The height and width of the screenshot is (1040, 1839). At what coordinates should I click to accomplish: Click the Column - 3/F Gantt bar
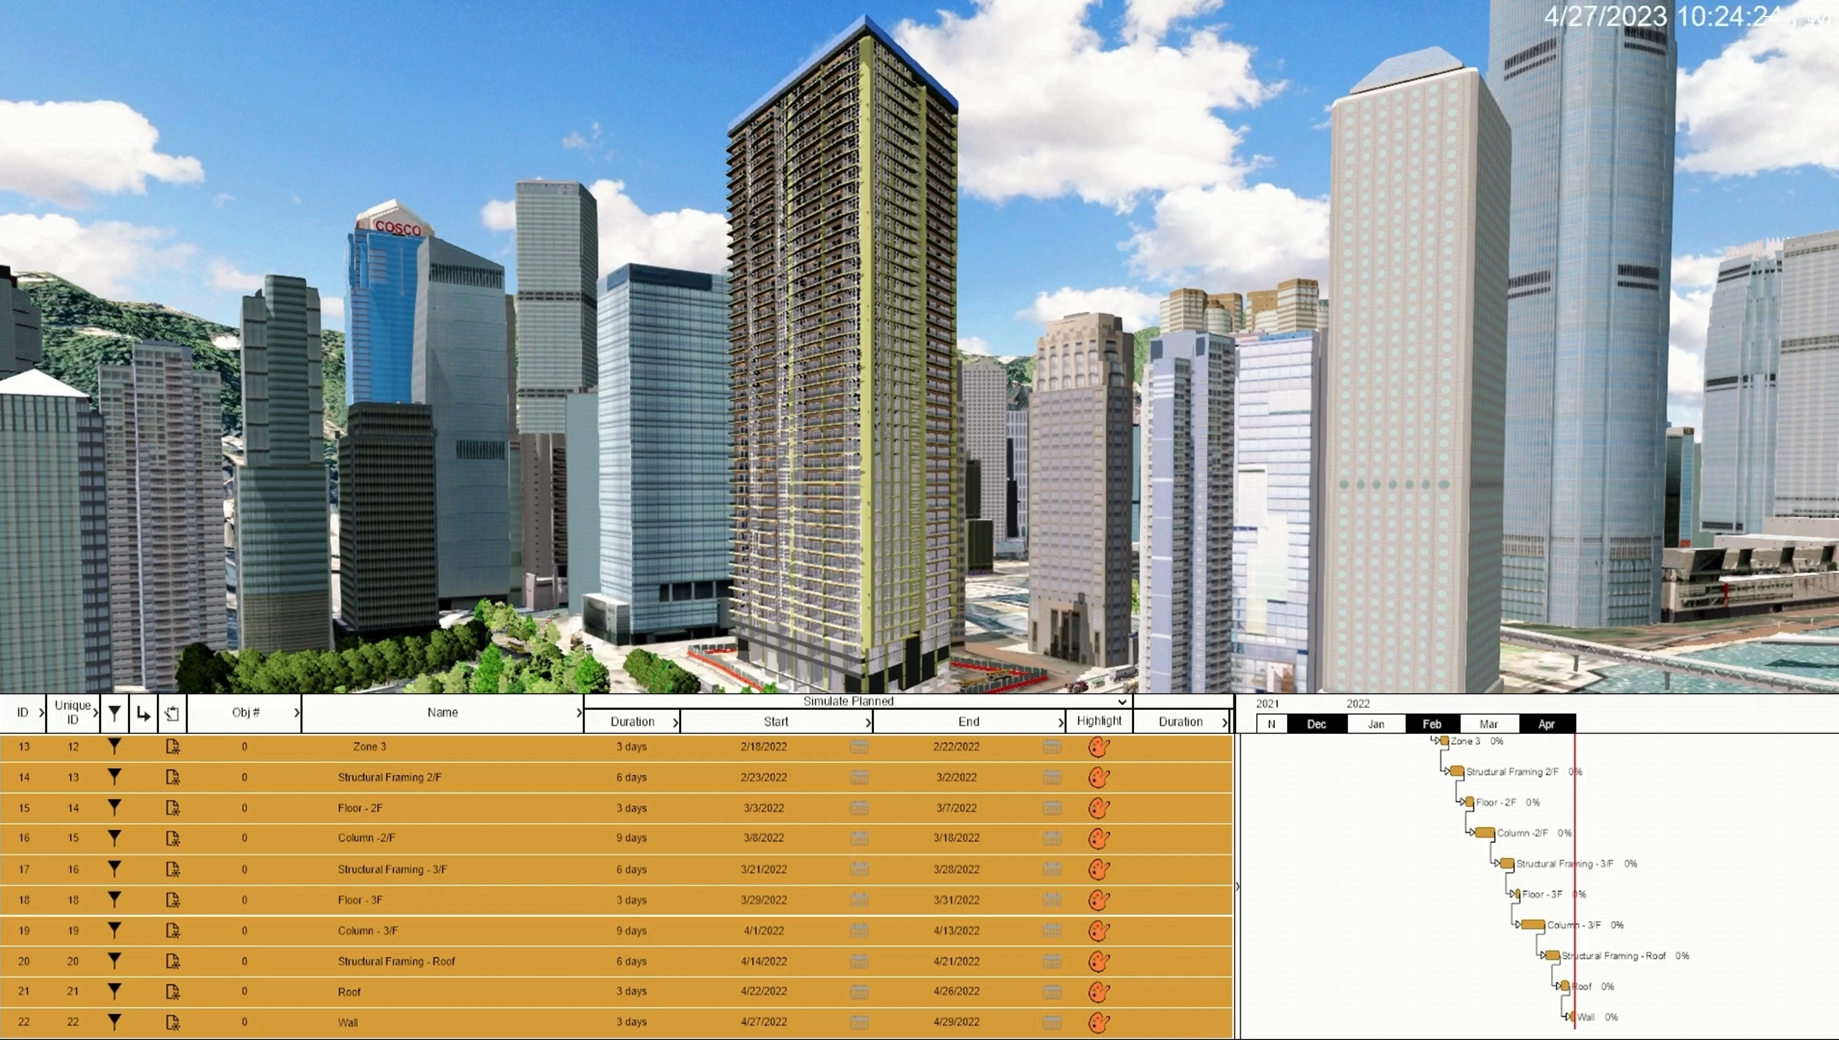[x=1533, y=925]
